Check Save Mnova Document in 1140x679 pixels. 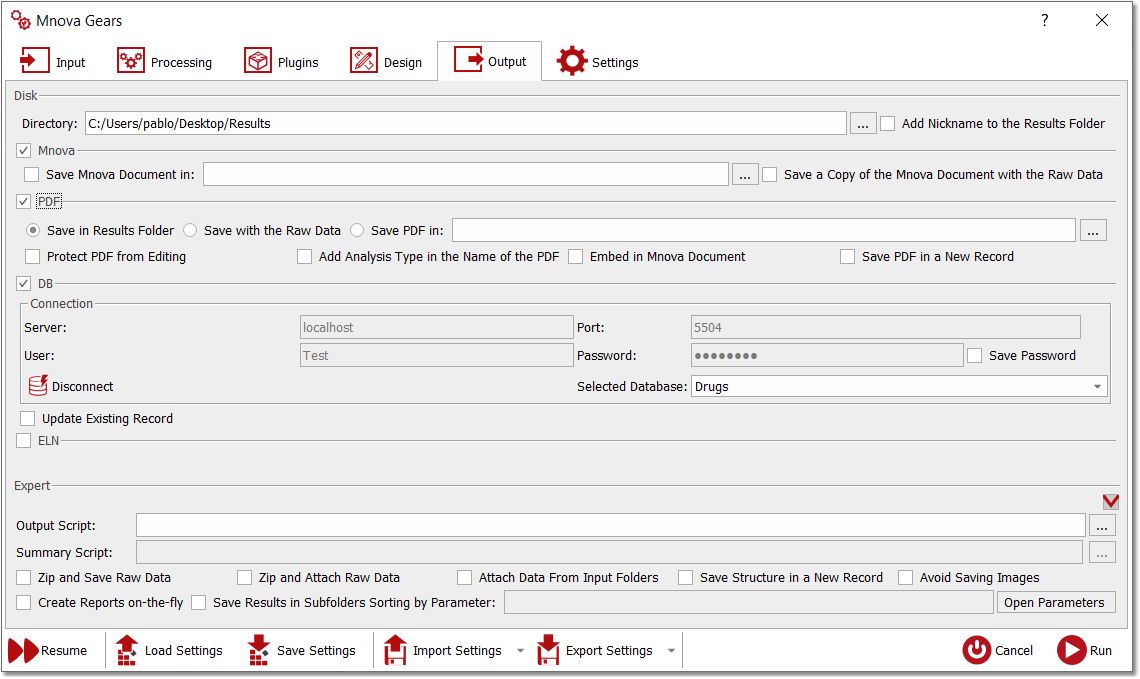pyautogui.click(x=31, y=174)
